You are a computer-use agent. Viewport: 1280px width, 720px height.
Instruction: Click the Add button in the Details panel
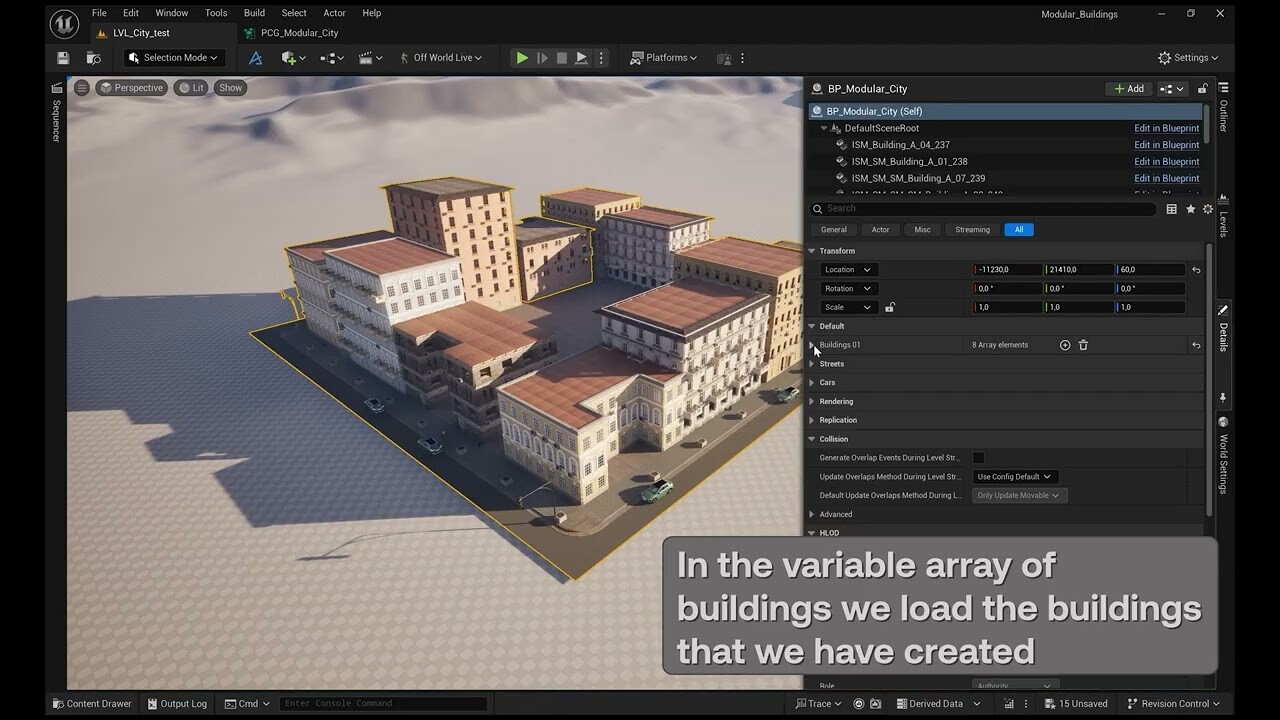(1128, 88)
